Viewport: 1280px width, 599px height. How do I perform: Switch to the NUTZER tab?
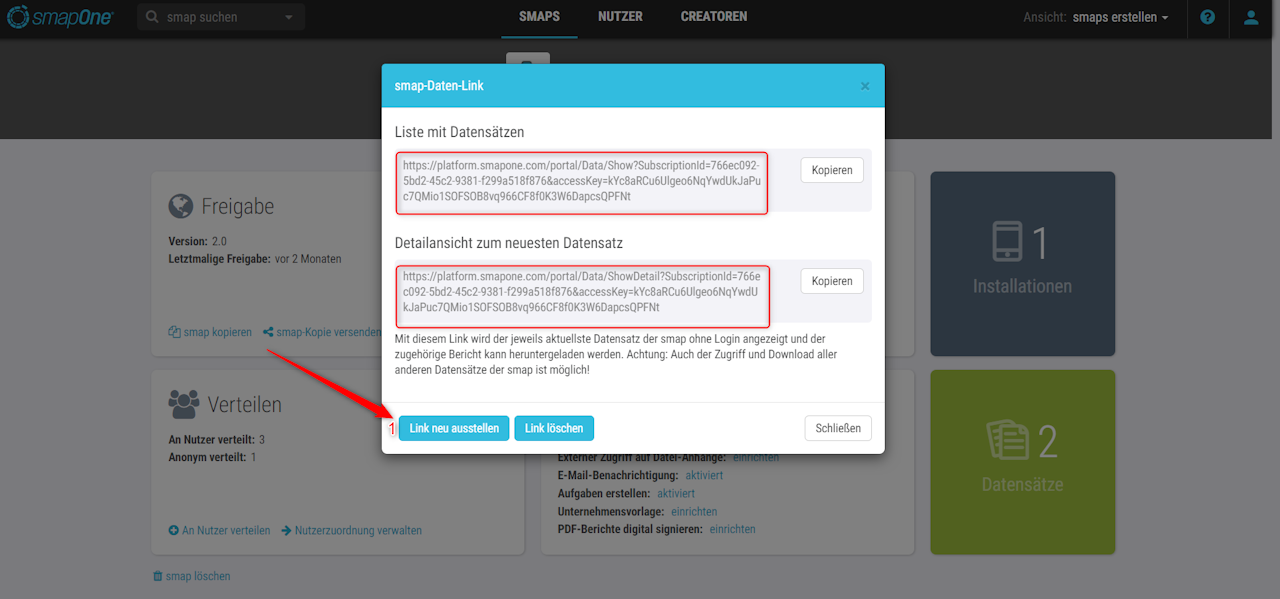pyautogui.click(x=620, y=17)
